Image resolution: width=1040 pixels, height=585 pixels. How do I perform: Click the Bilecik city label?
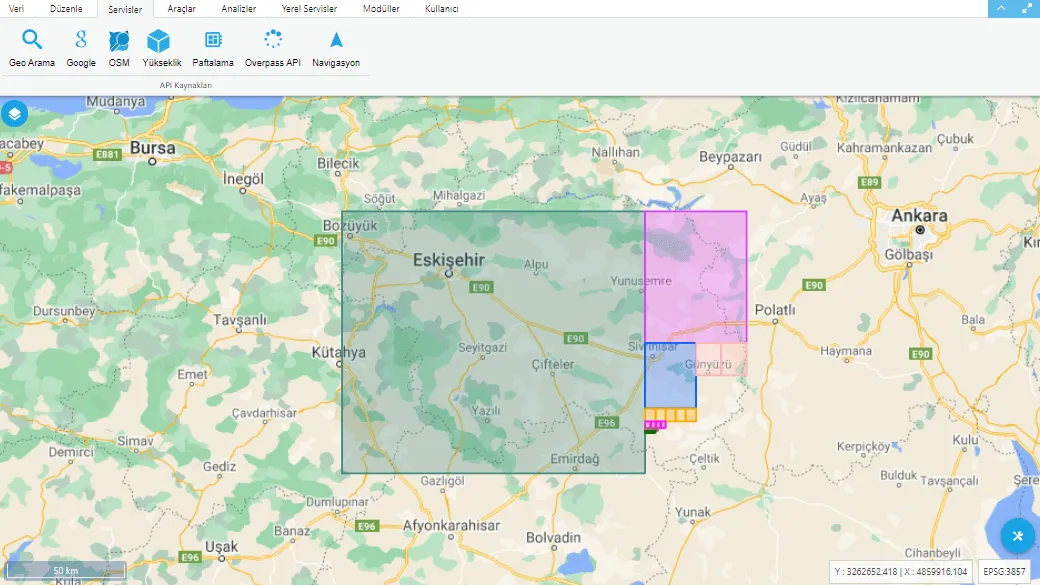point(338,163)
